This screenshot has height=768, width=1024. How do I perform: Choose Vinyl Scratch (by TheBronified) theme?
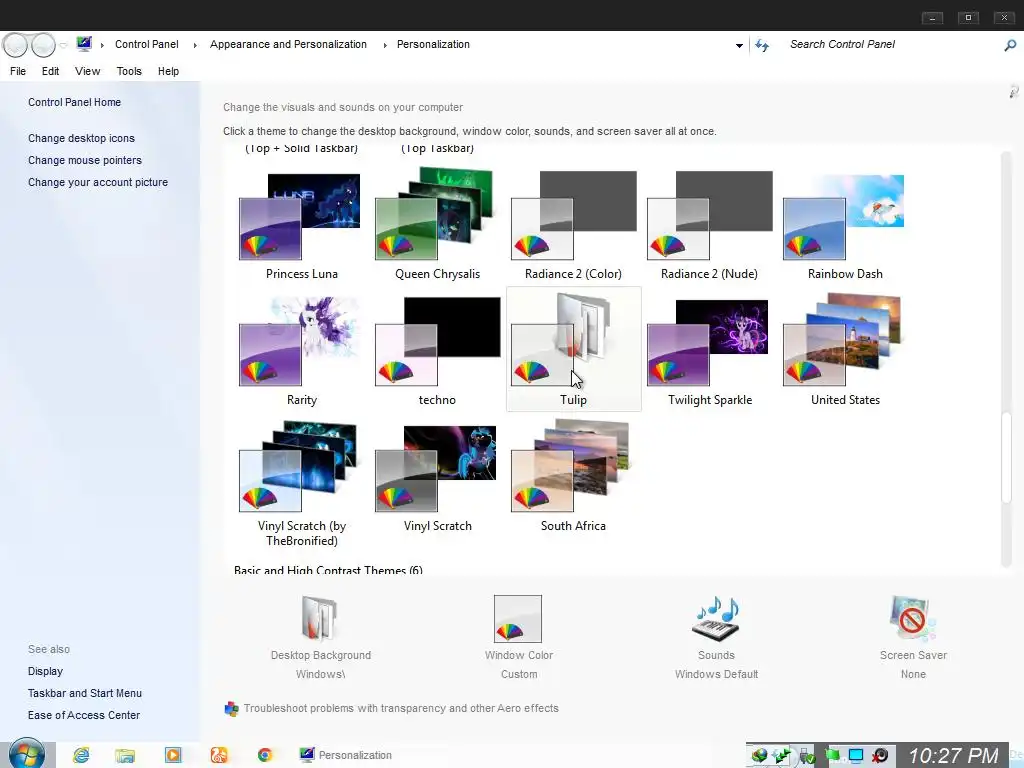(x=301, y=483)
